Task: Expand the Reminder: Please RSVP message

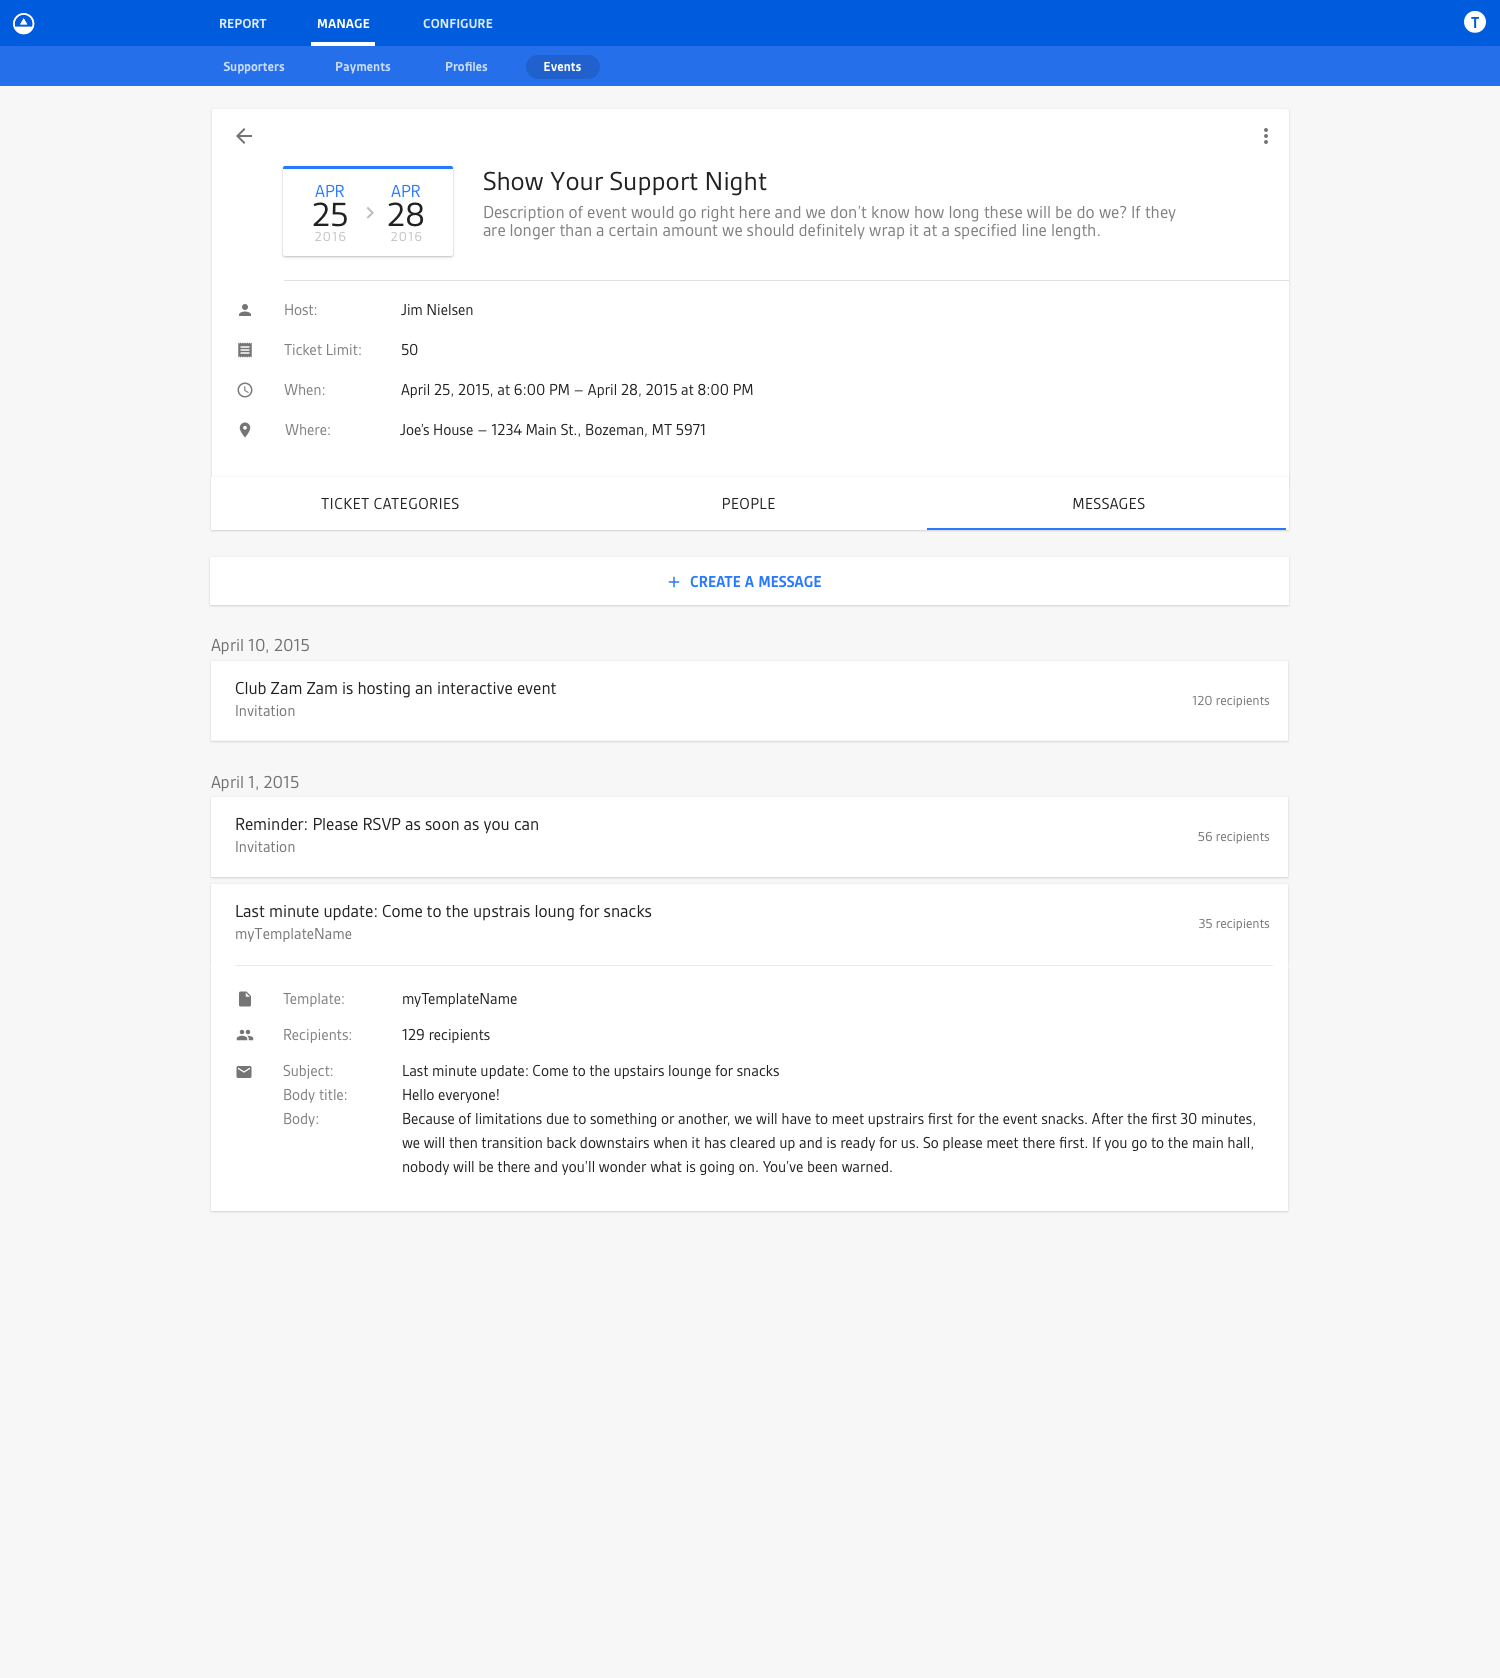Action: [x=749, y=837]
